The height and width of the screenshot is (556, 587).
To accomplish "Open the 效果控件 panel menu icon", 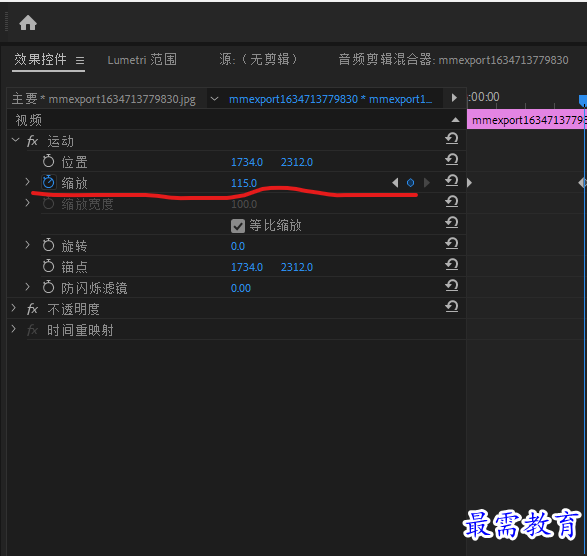I will [x=80, y=60].
